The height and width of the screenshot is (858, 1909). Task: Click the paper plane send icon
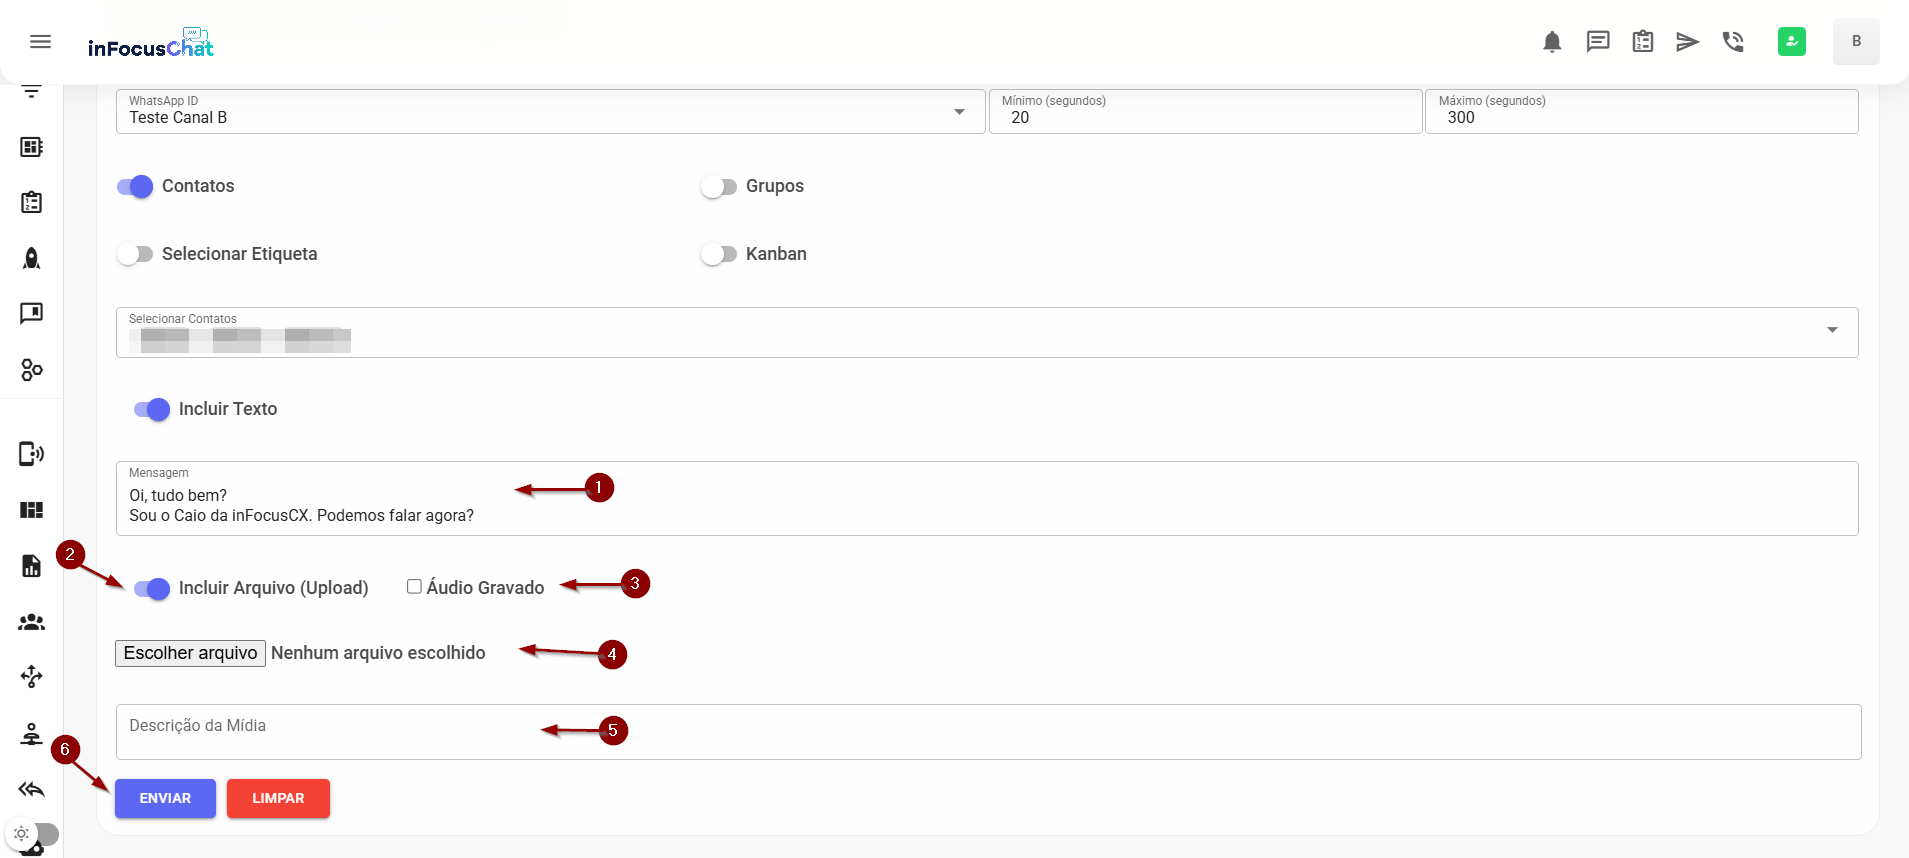coord(1687,42)
